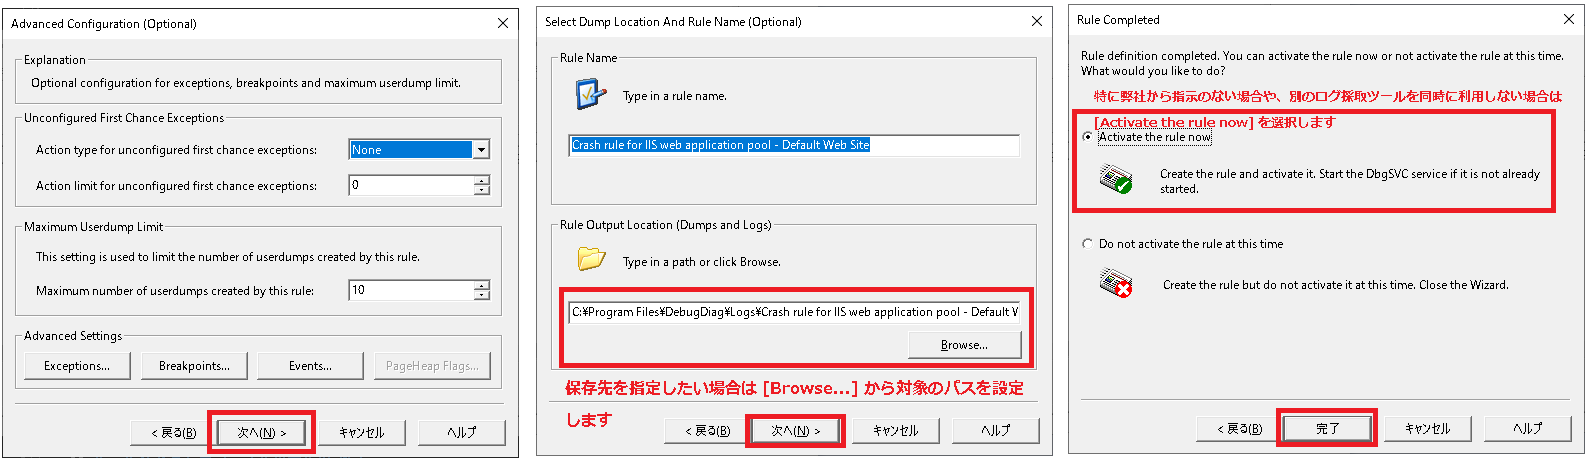Click the red X do-not-activate icon

pos(1115,283)
